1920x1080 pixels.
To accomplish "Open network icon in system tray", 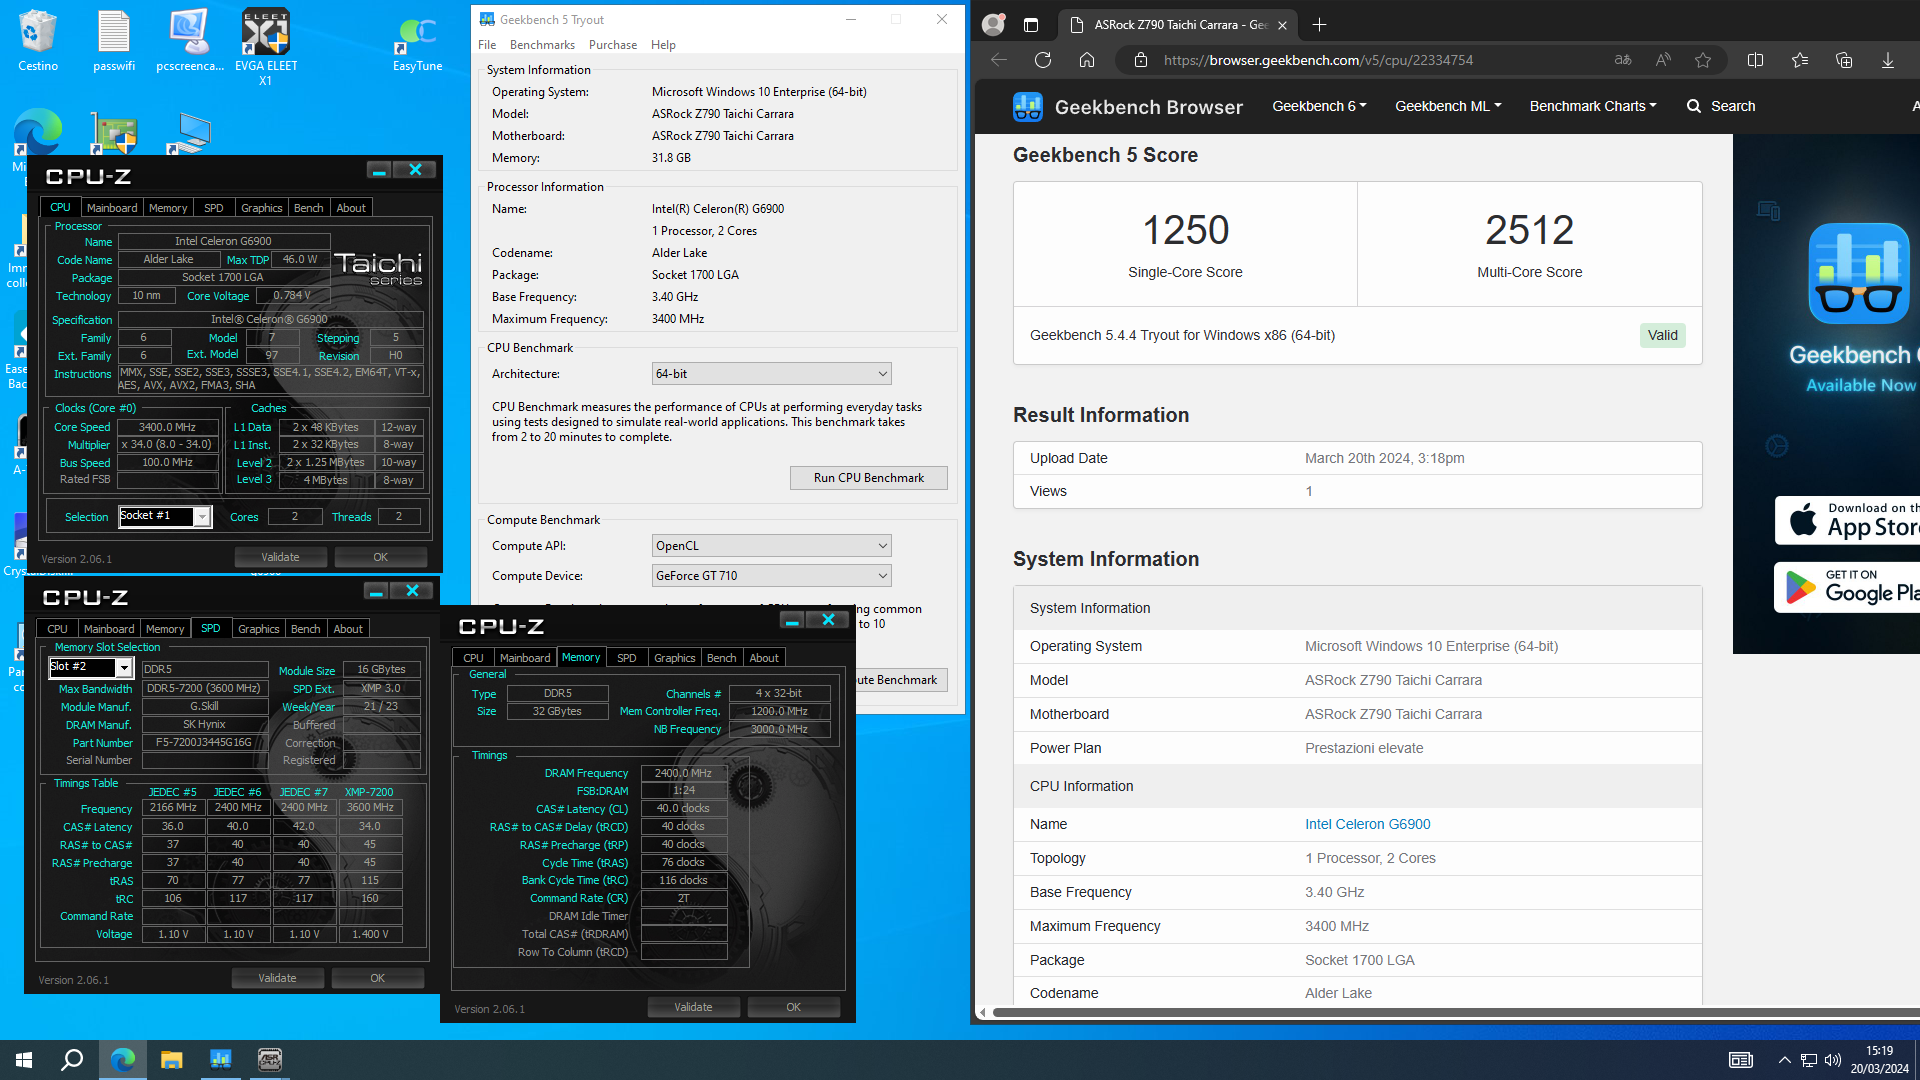I will pos(1809,1060).
